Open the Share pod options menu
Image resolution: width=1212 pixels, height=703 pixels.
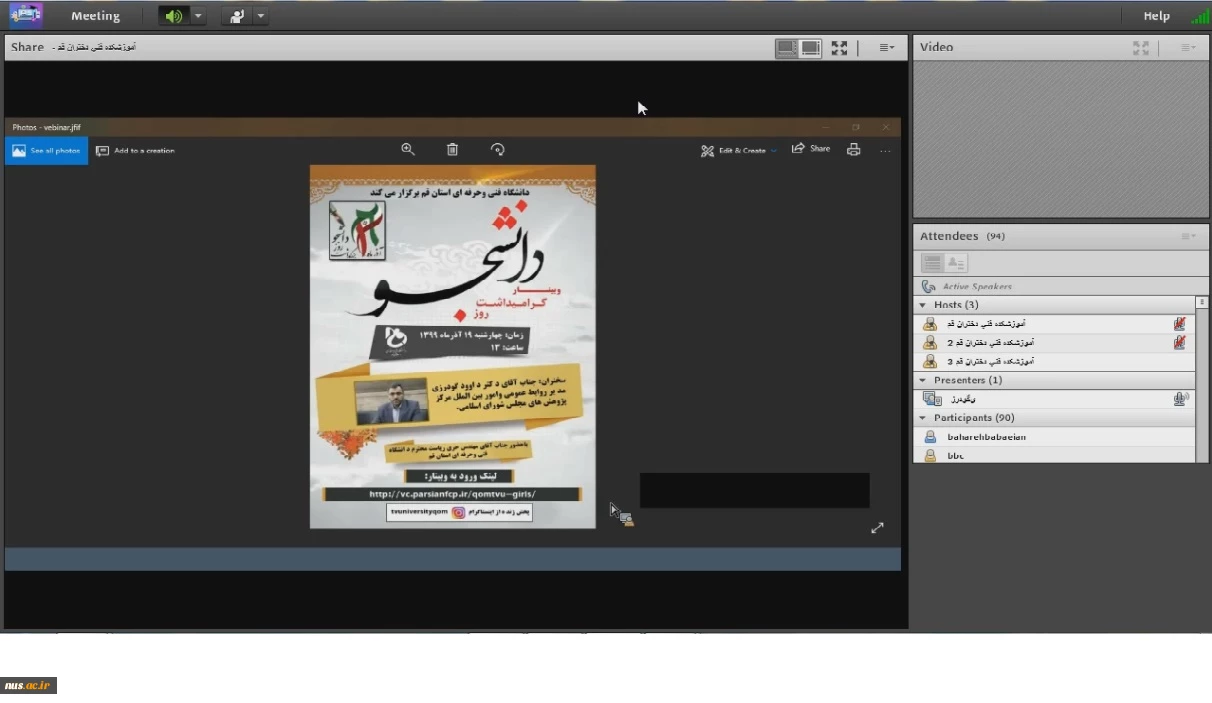[x=886, y=47]
